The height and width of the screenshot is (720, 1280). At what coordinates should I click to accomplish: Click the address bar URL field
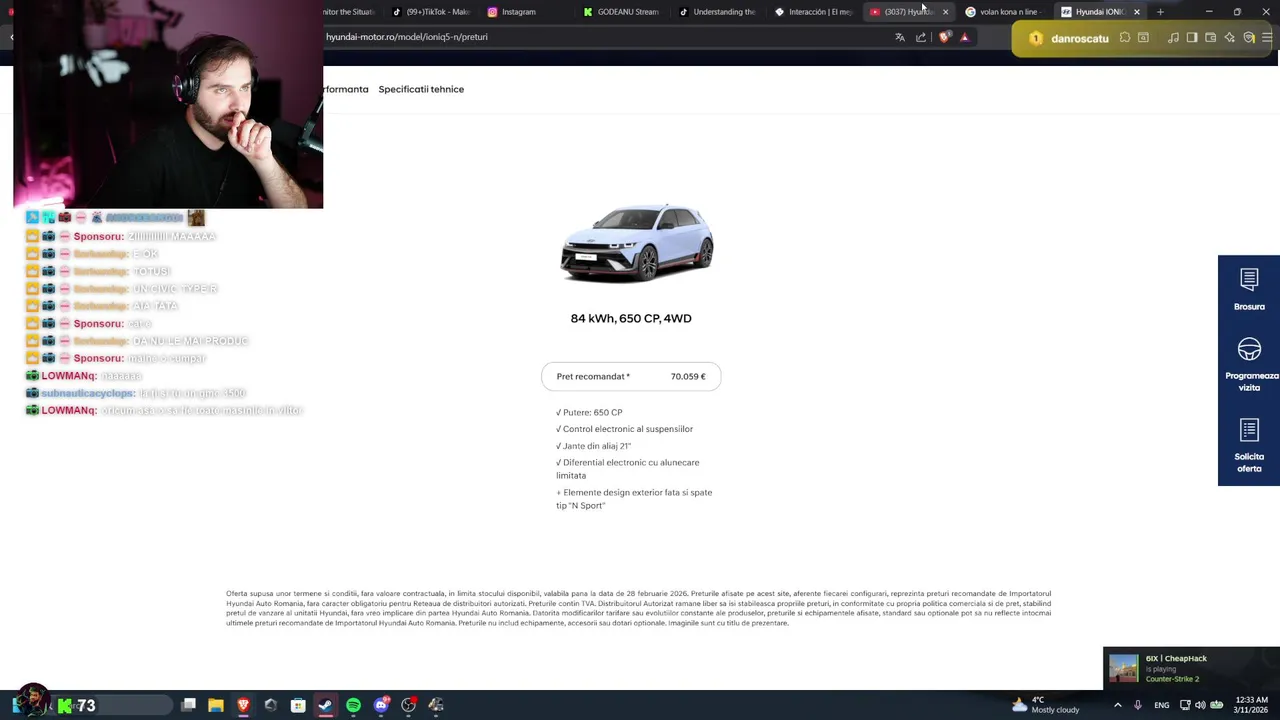point(600,37)
